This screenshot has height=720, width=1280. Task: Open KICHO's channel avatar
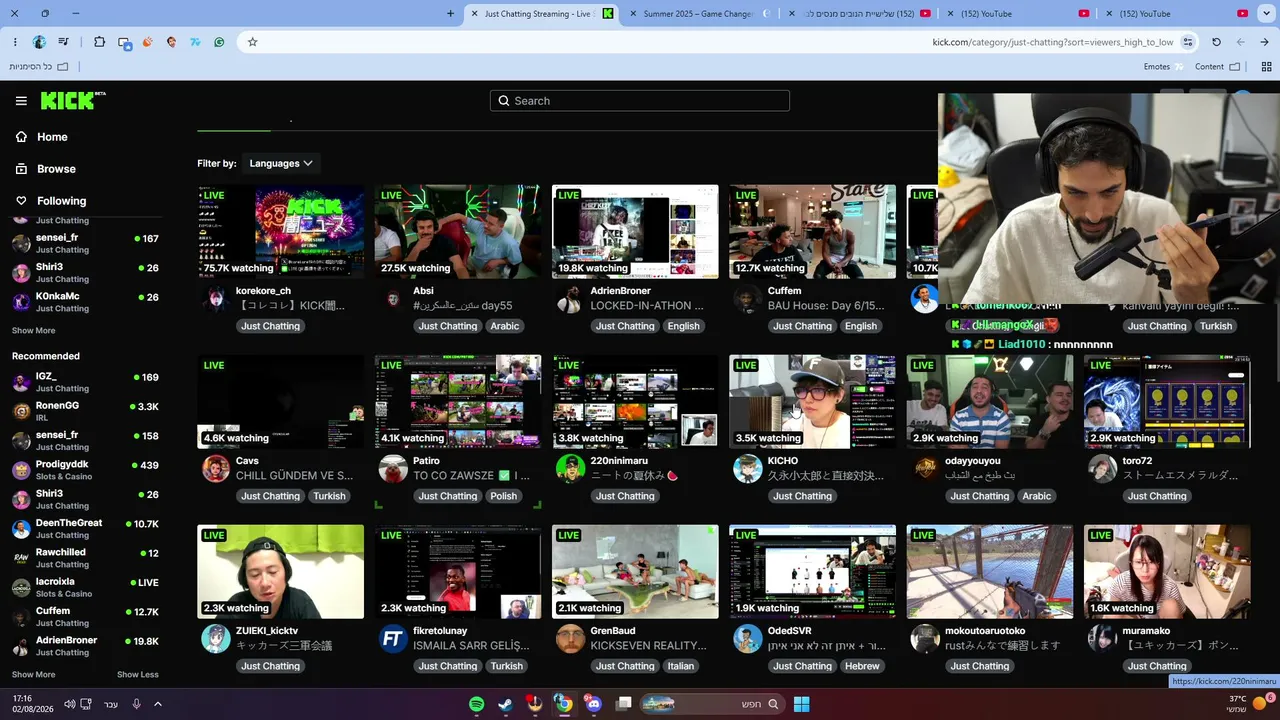pos(748,468)
